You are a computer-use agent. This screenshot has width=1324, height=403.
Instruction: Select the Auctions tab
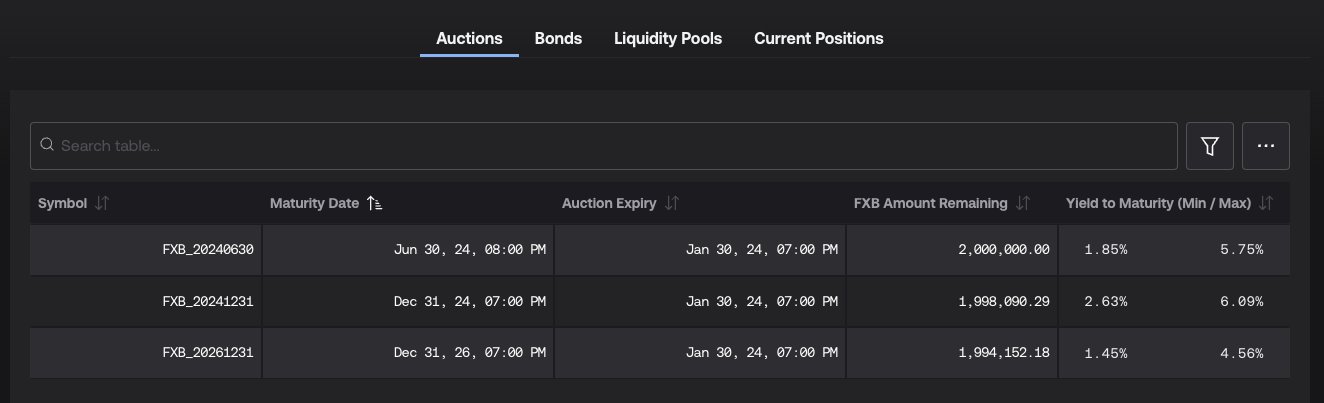point(469,38)
